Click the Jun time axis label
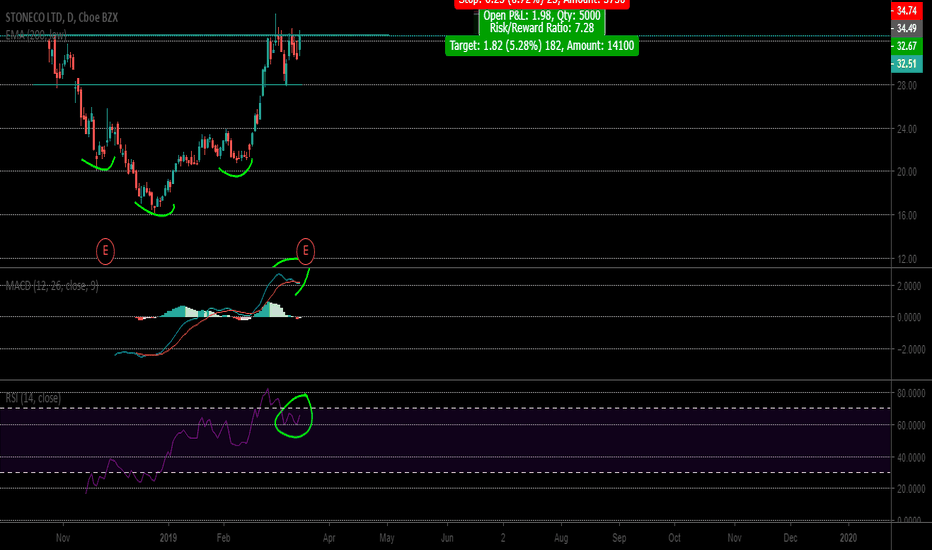932x550 pixels. [447, 538]
